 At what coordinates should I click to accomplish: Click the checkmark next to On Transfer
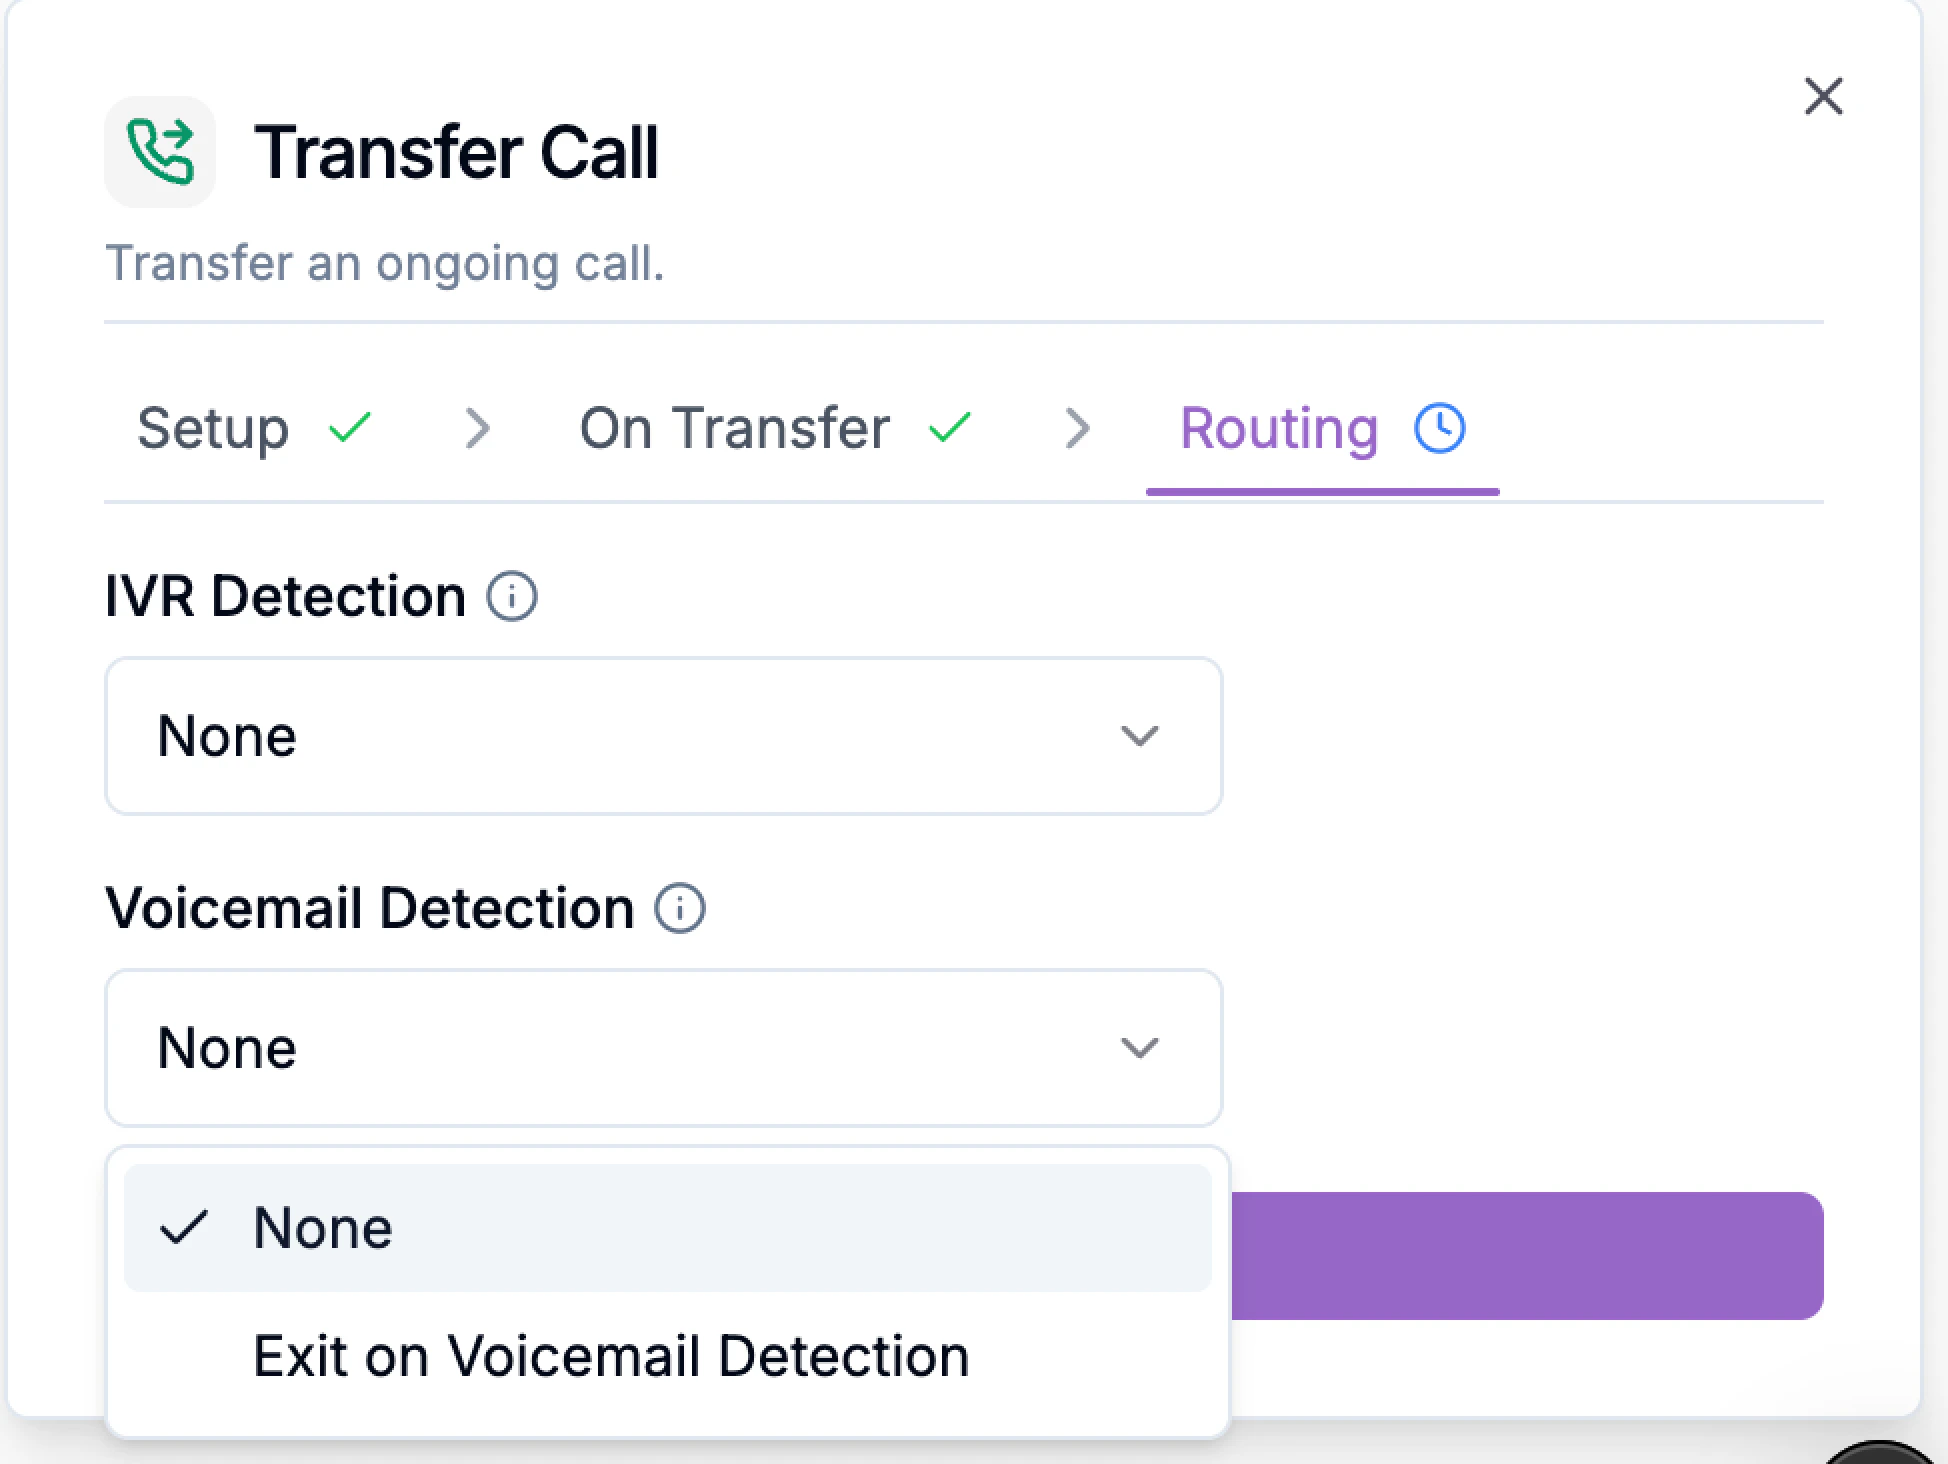tap(949, 428)
